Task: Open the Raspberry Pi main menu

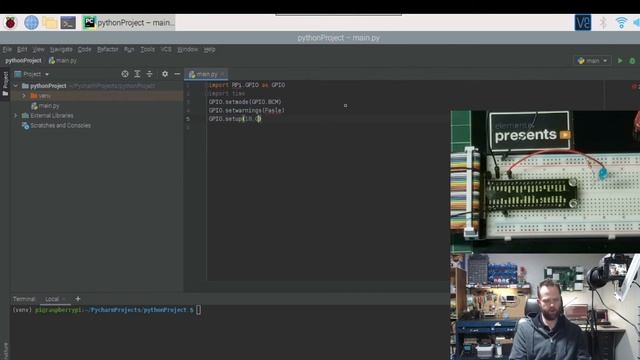Action: [x=10, y=22]
